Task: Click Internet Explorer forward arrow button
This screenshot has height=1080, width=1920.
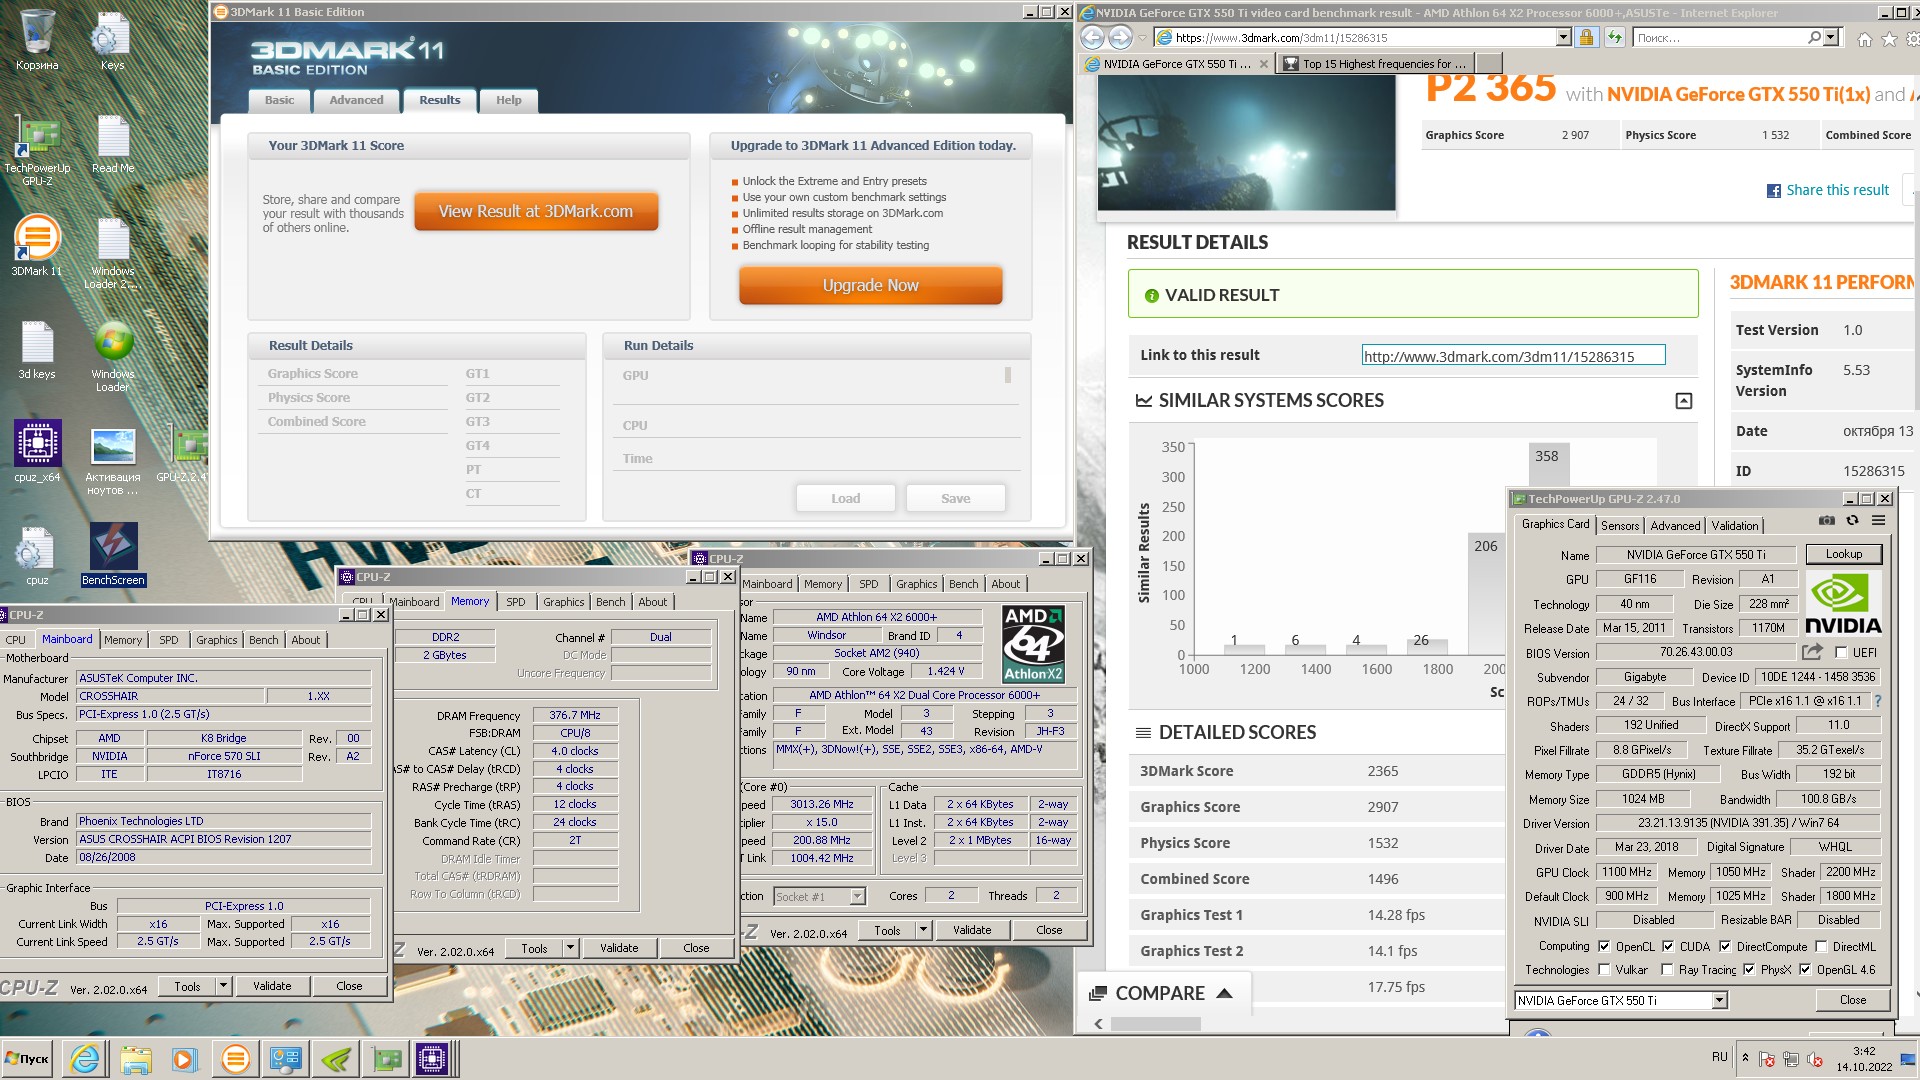Action: [x=1120, y=38]
